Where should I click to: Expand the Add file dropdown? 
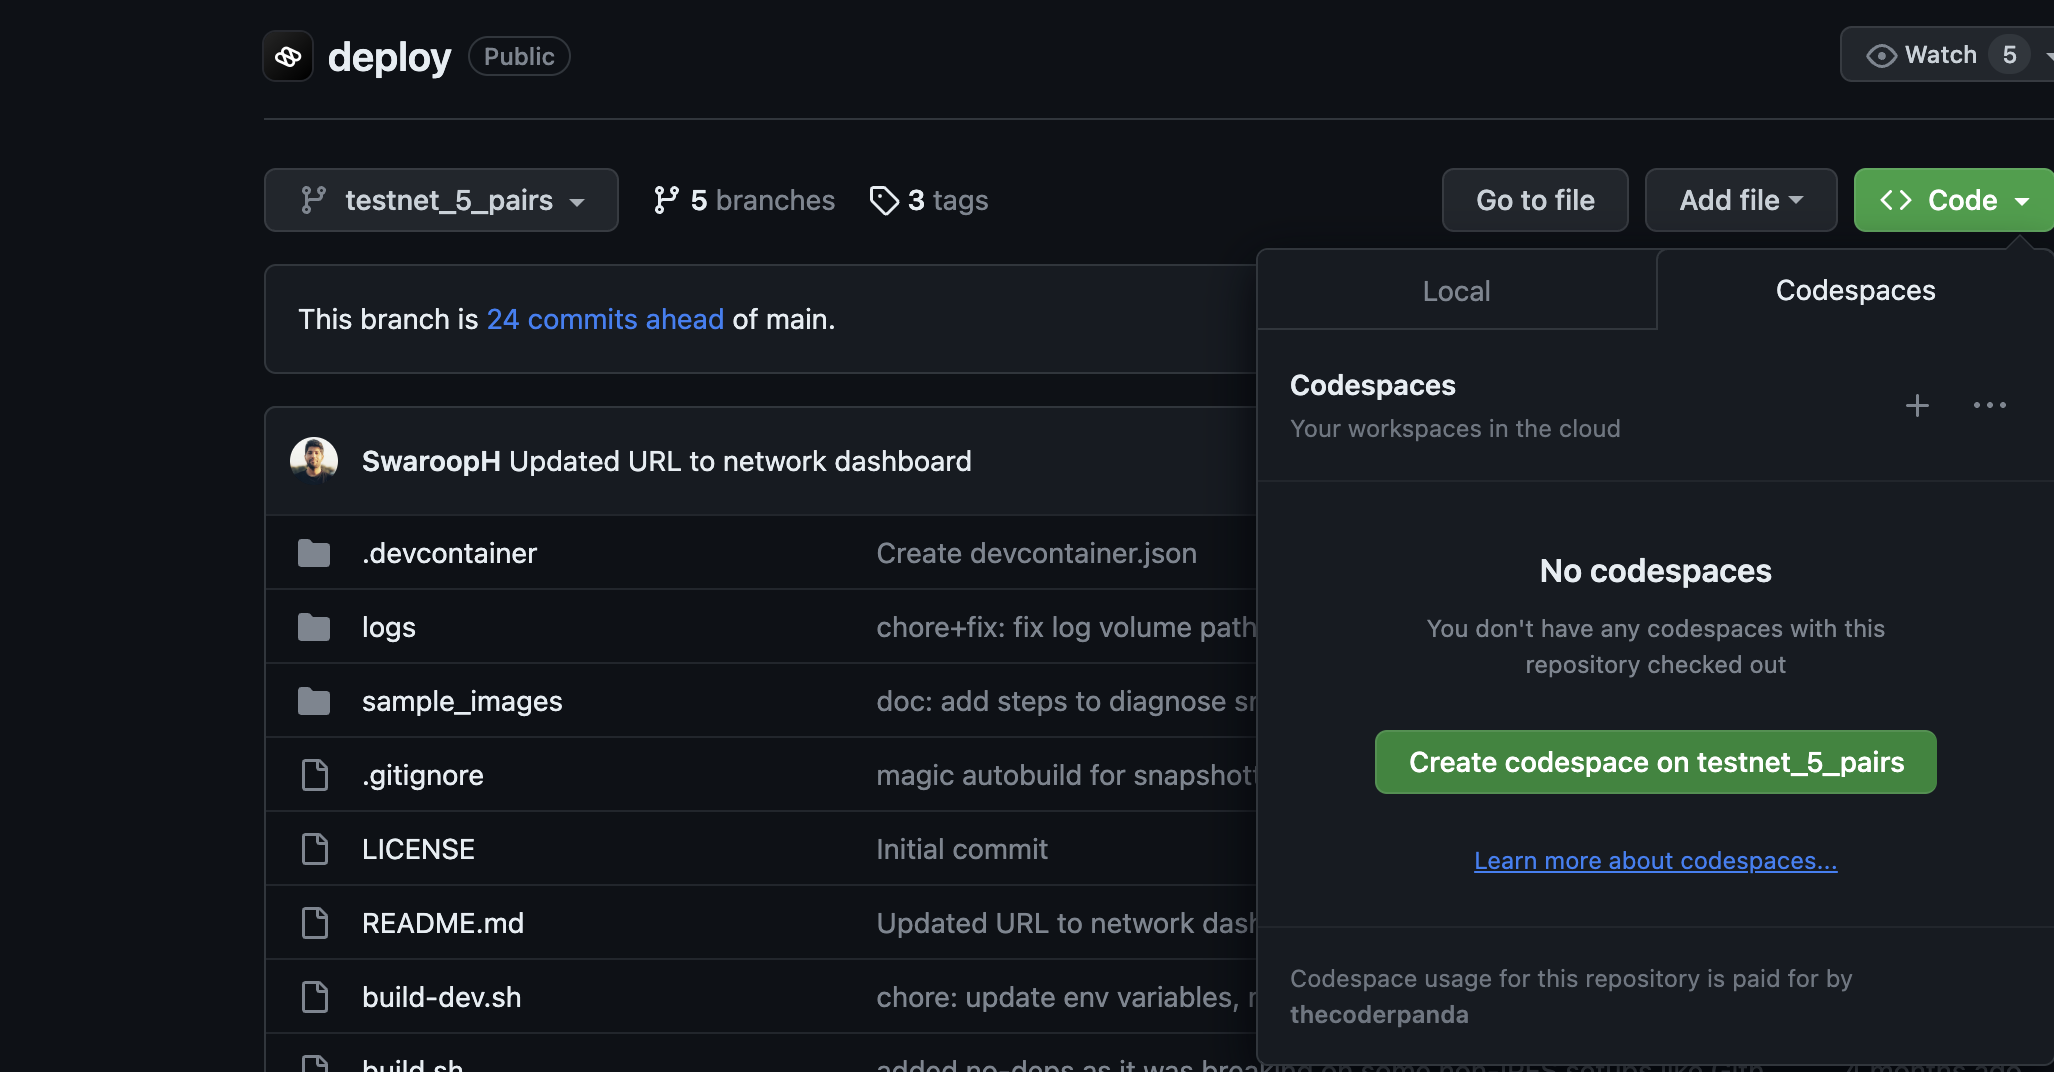click(x=1741, y=200)
